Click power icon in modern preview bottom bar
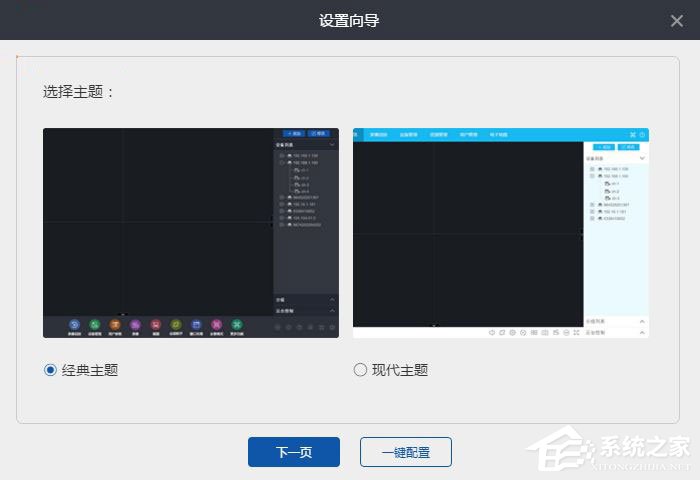This screenshot has width=700, height=480. tap(492, 331)
